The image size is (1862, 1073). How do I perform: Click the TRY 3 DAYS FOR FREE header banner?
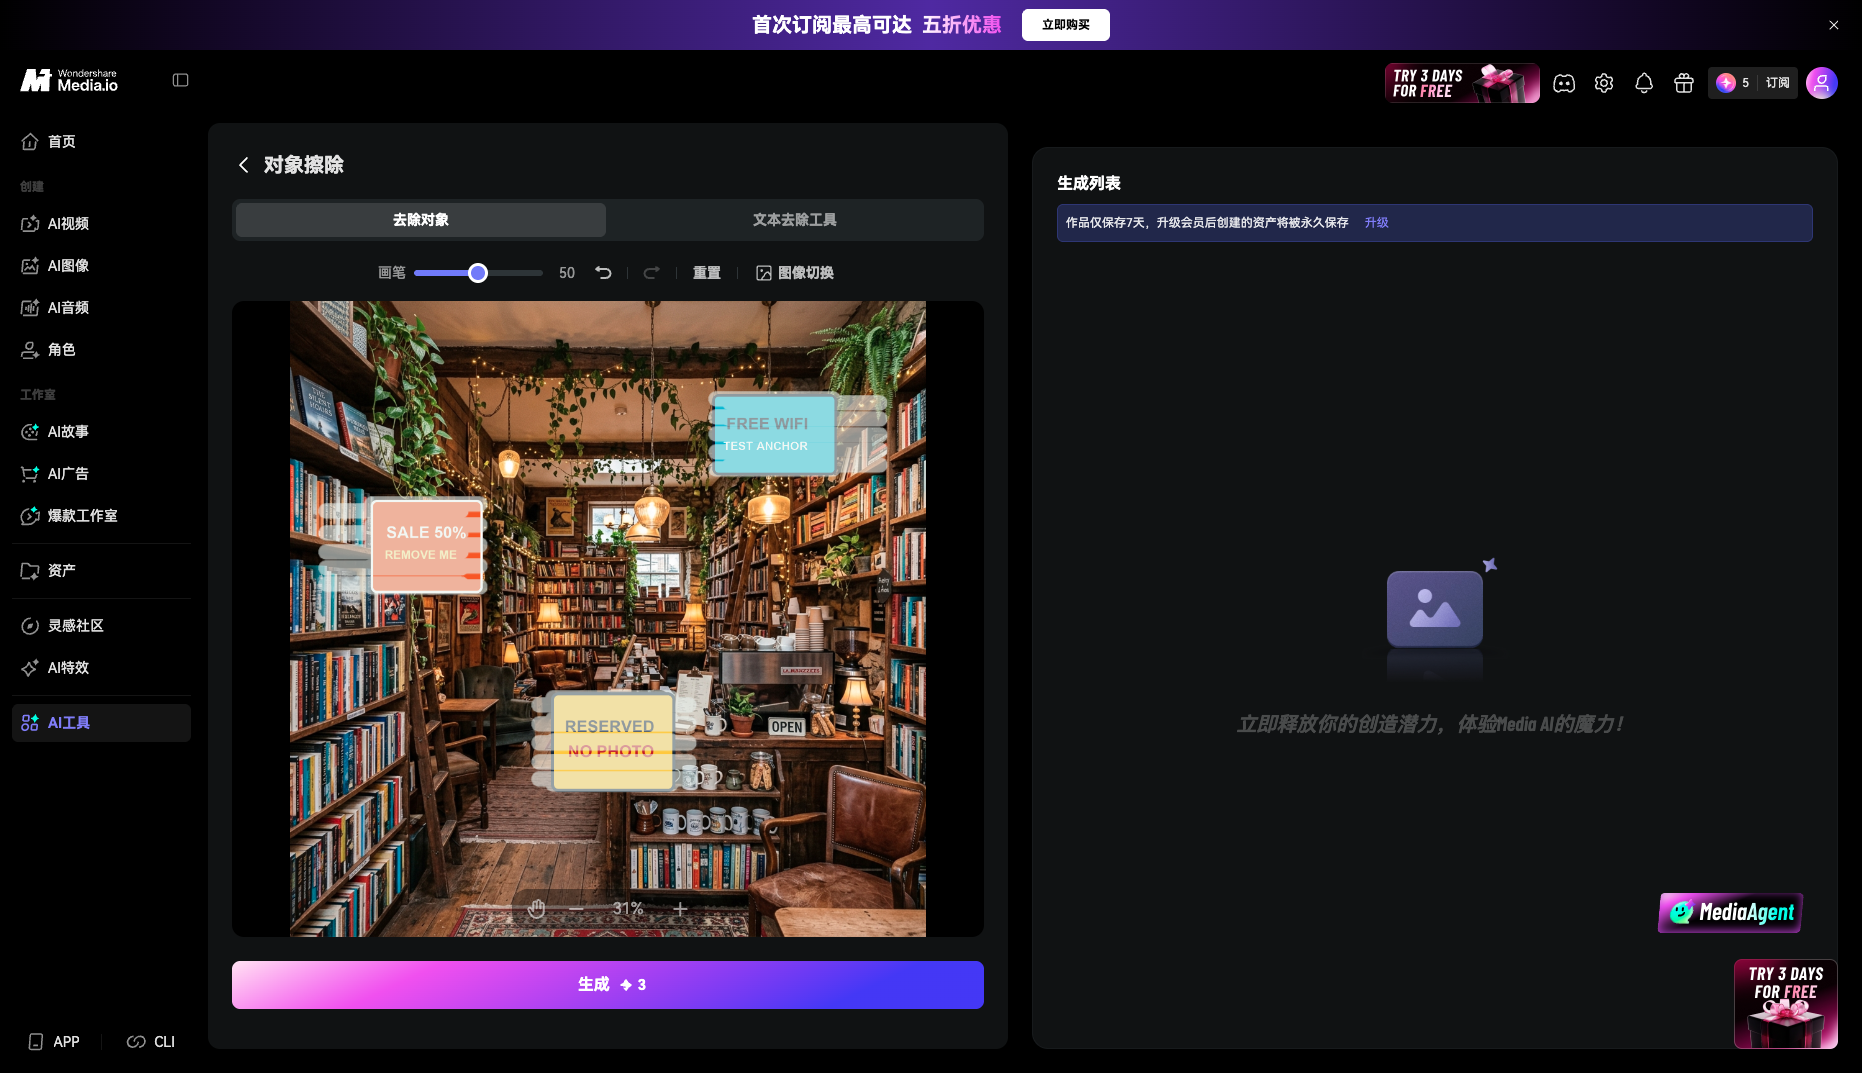click(x=1462, y=83)
